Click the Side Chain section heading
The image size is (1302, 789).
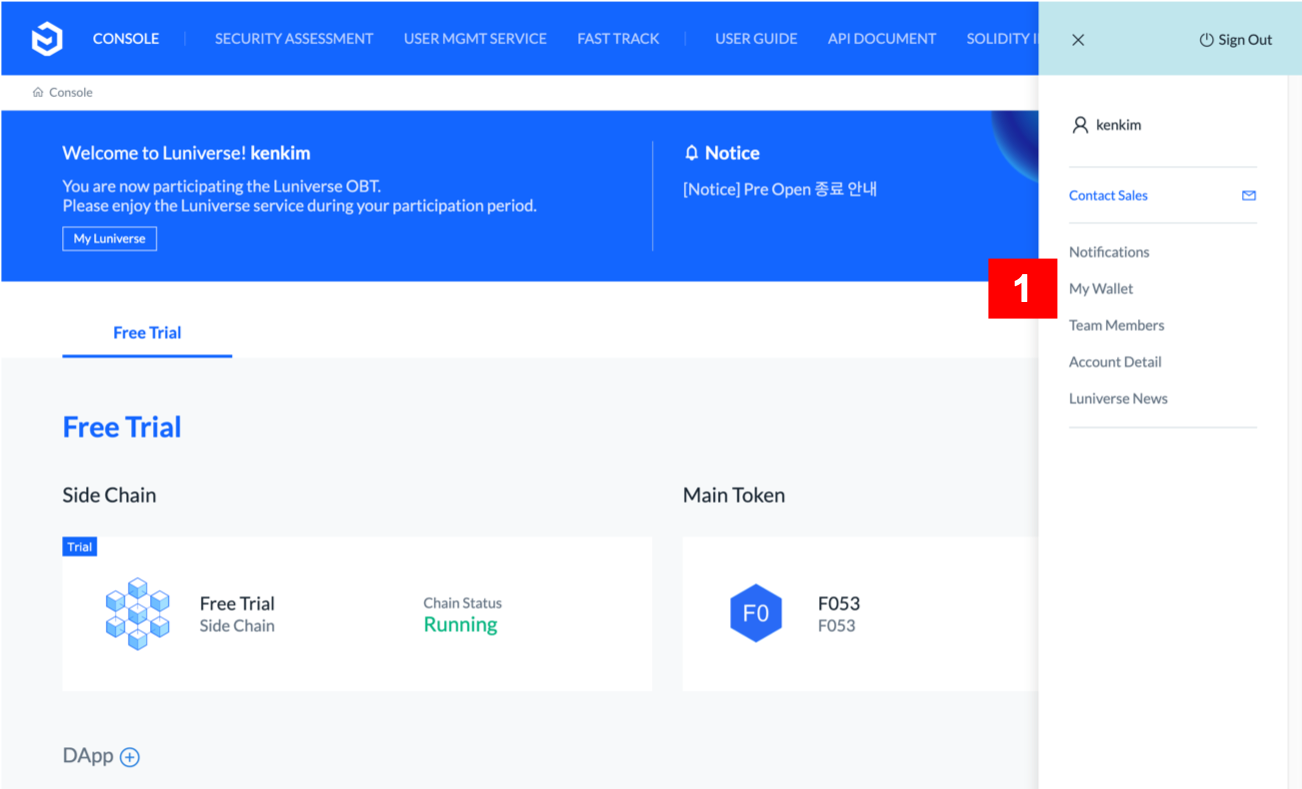coord(109,495)
